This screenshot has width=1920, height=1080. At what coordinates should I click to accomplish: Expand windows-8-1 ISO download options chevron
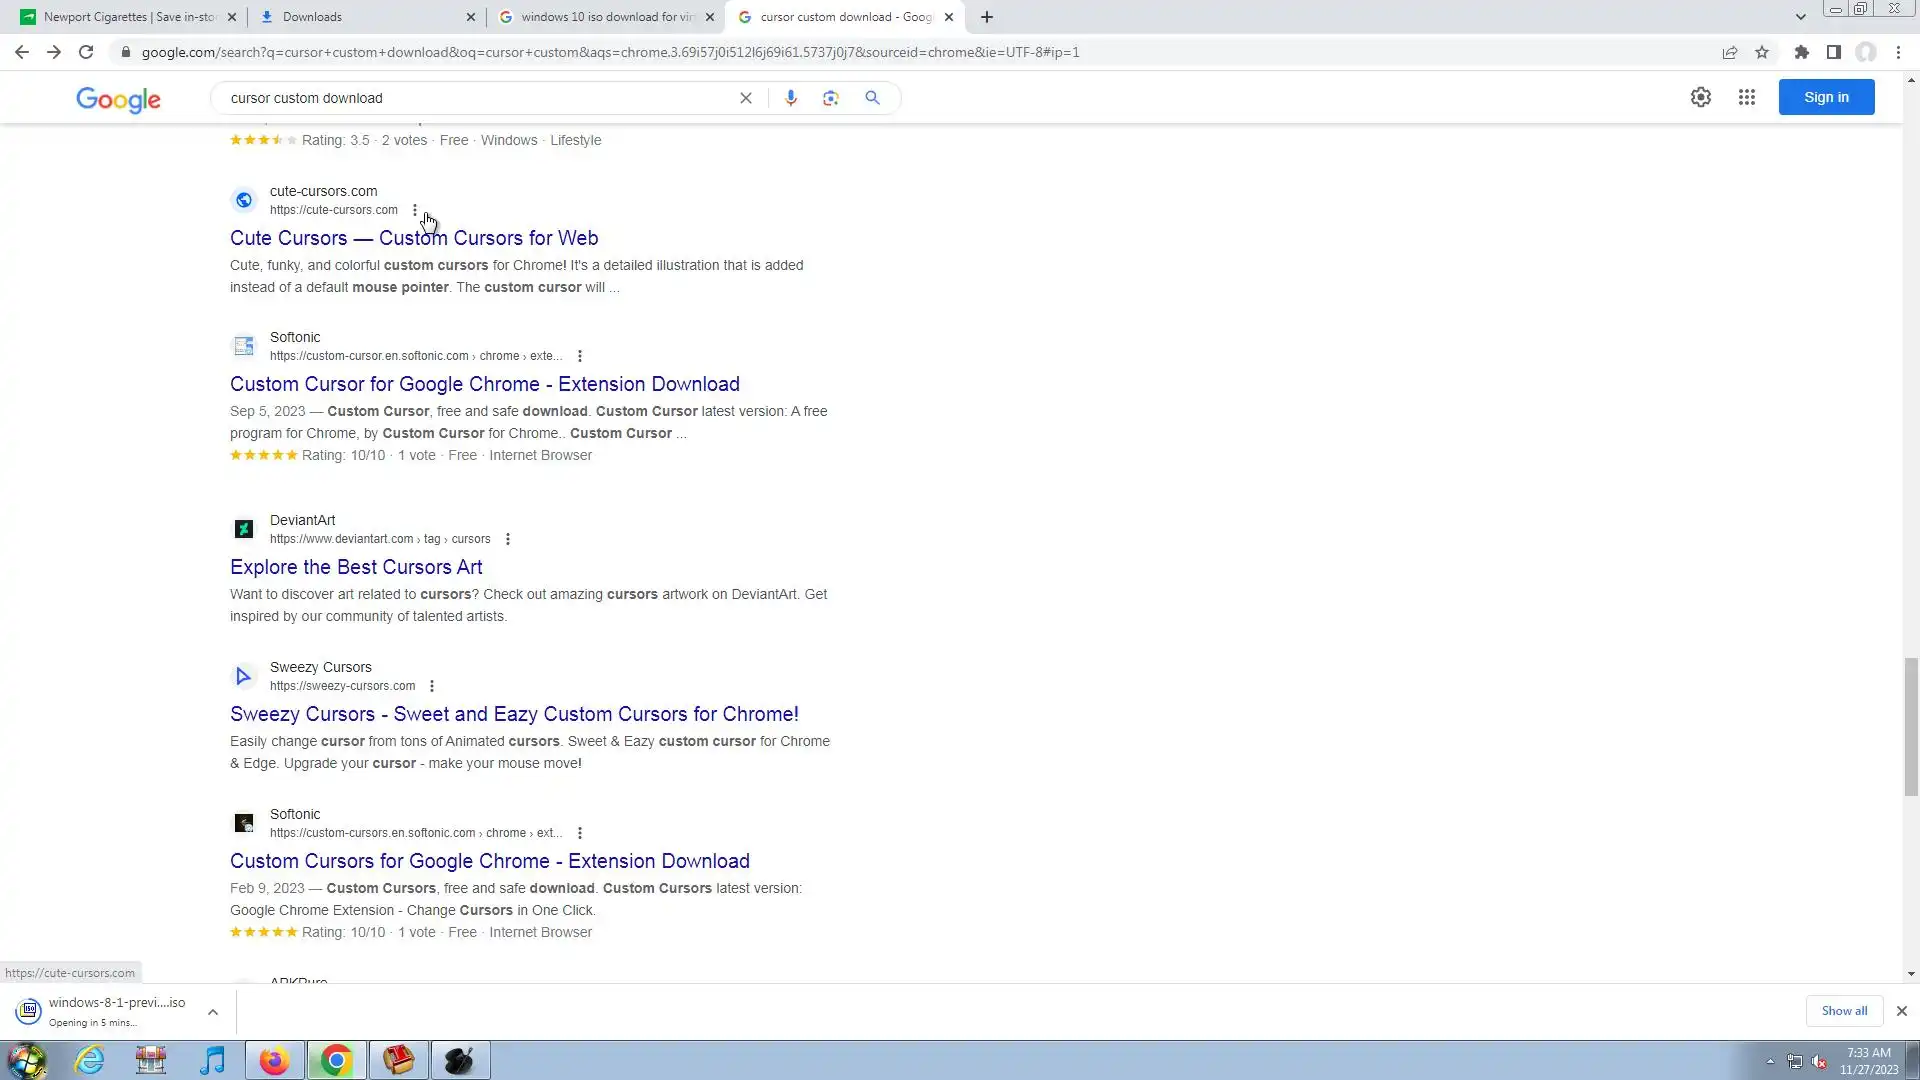(x=213, y=1012)
